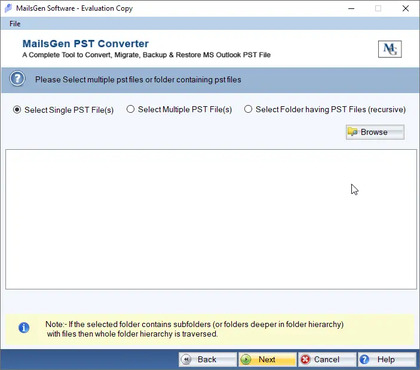
Task: Open Help from bottom bar
Action: (387, 359)
